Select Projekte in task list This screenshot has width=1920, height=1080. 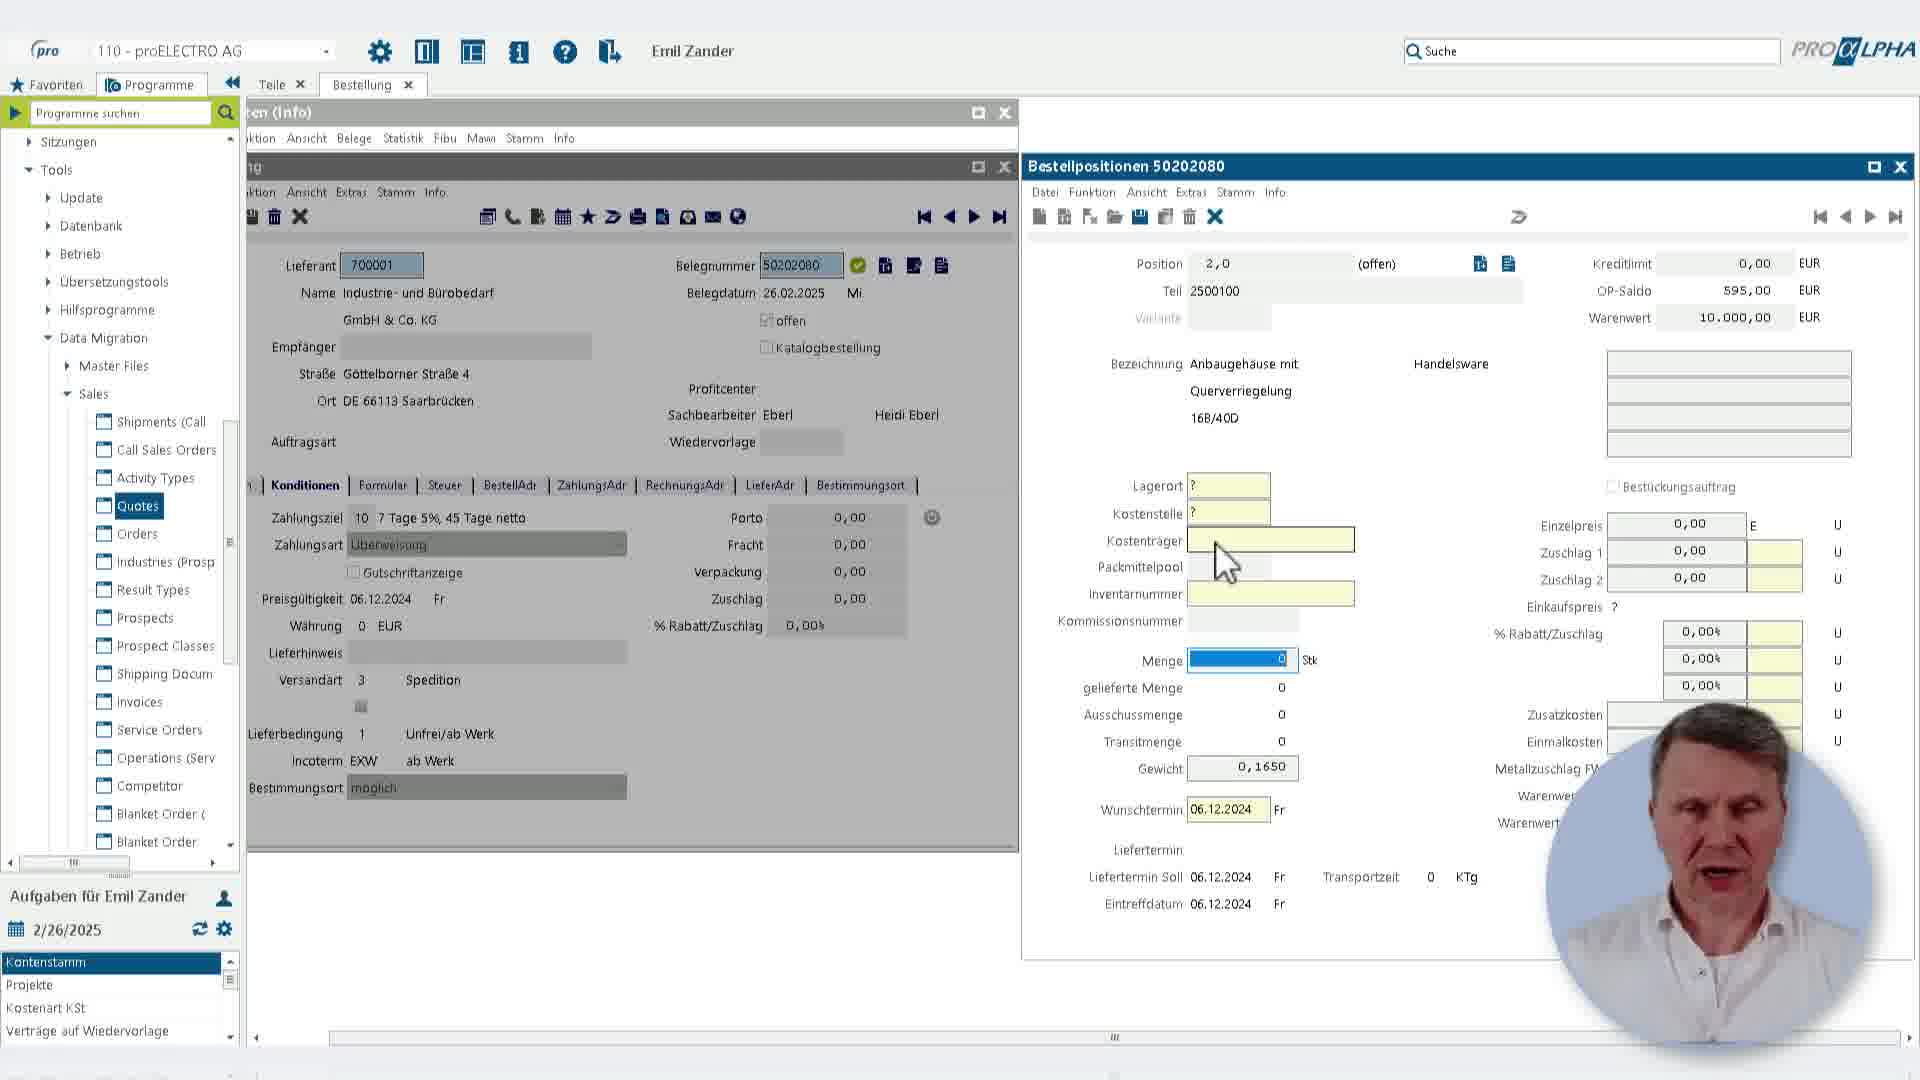point(111,985)
